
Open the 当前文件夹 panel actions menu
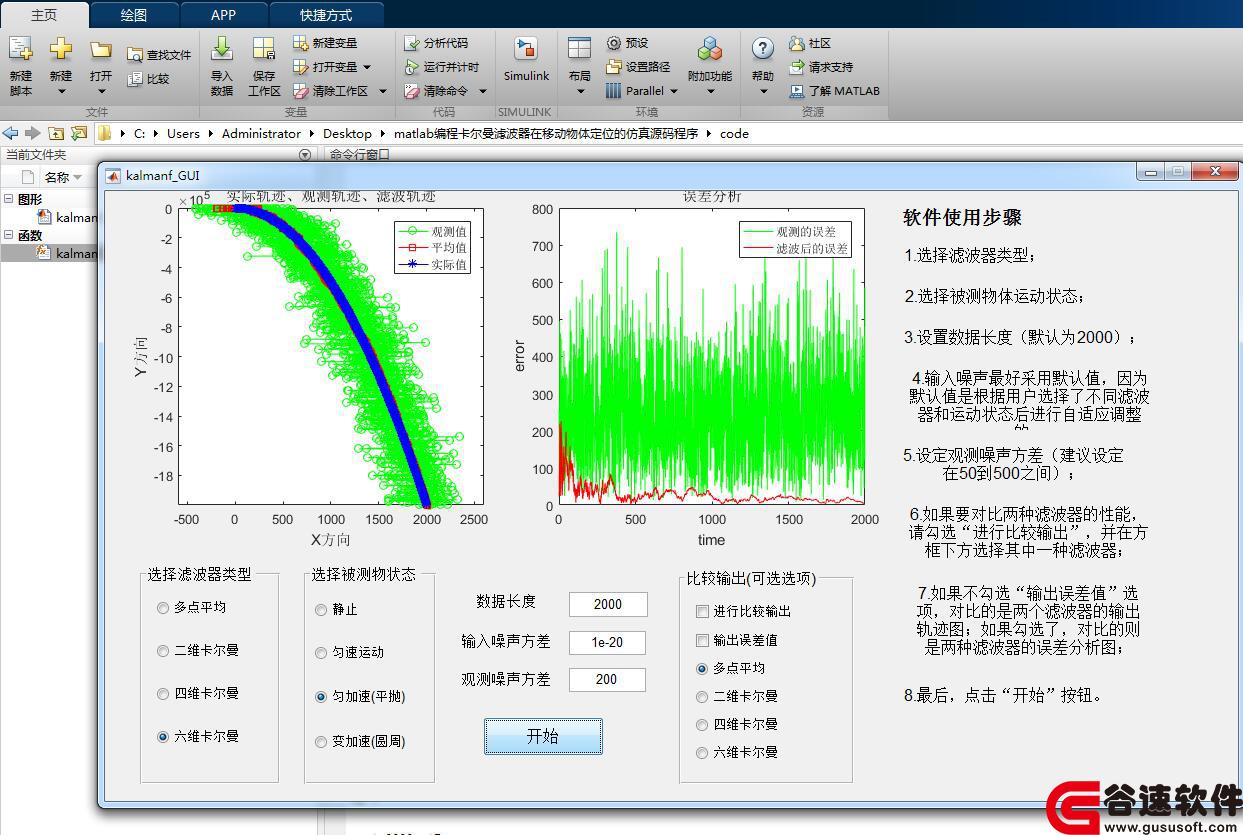click(306, 155)
